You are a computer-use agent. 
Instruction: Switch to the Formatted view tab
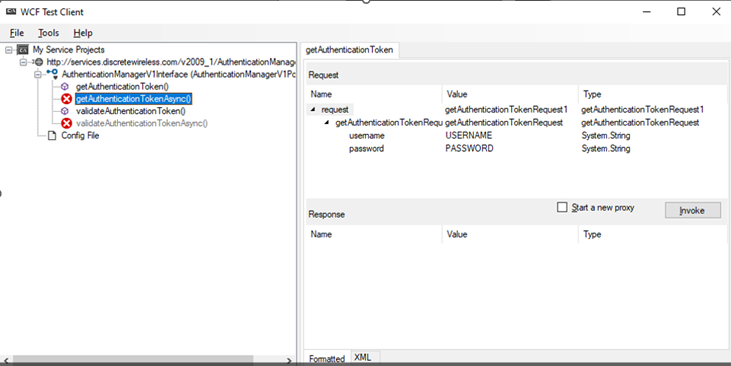(327, 358)
